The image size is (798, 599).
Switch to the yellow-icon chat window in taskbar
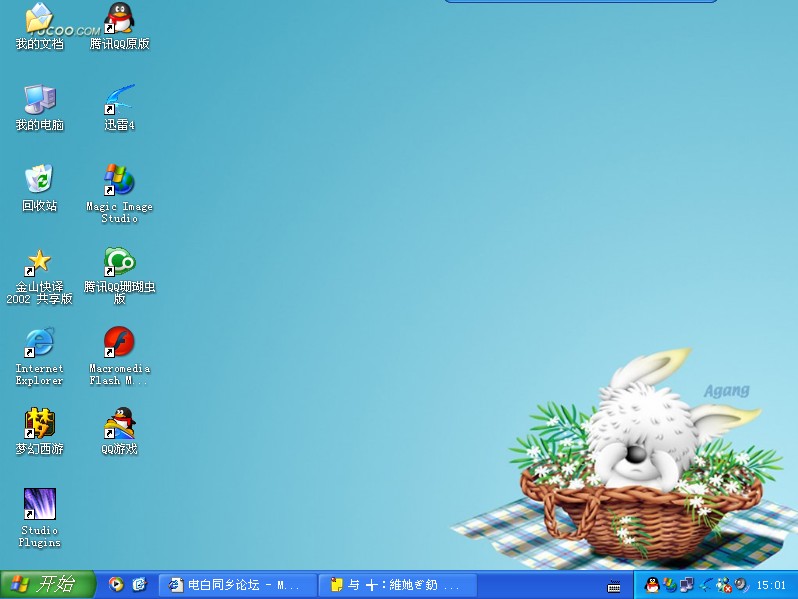pyautogui.click(x=398, y=585)
